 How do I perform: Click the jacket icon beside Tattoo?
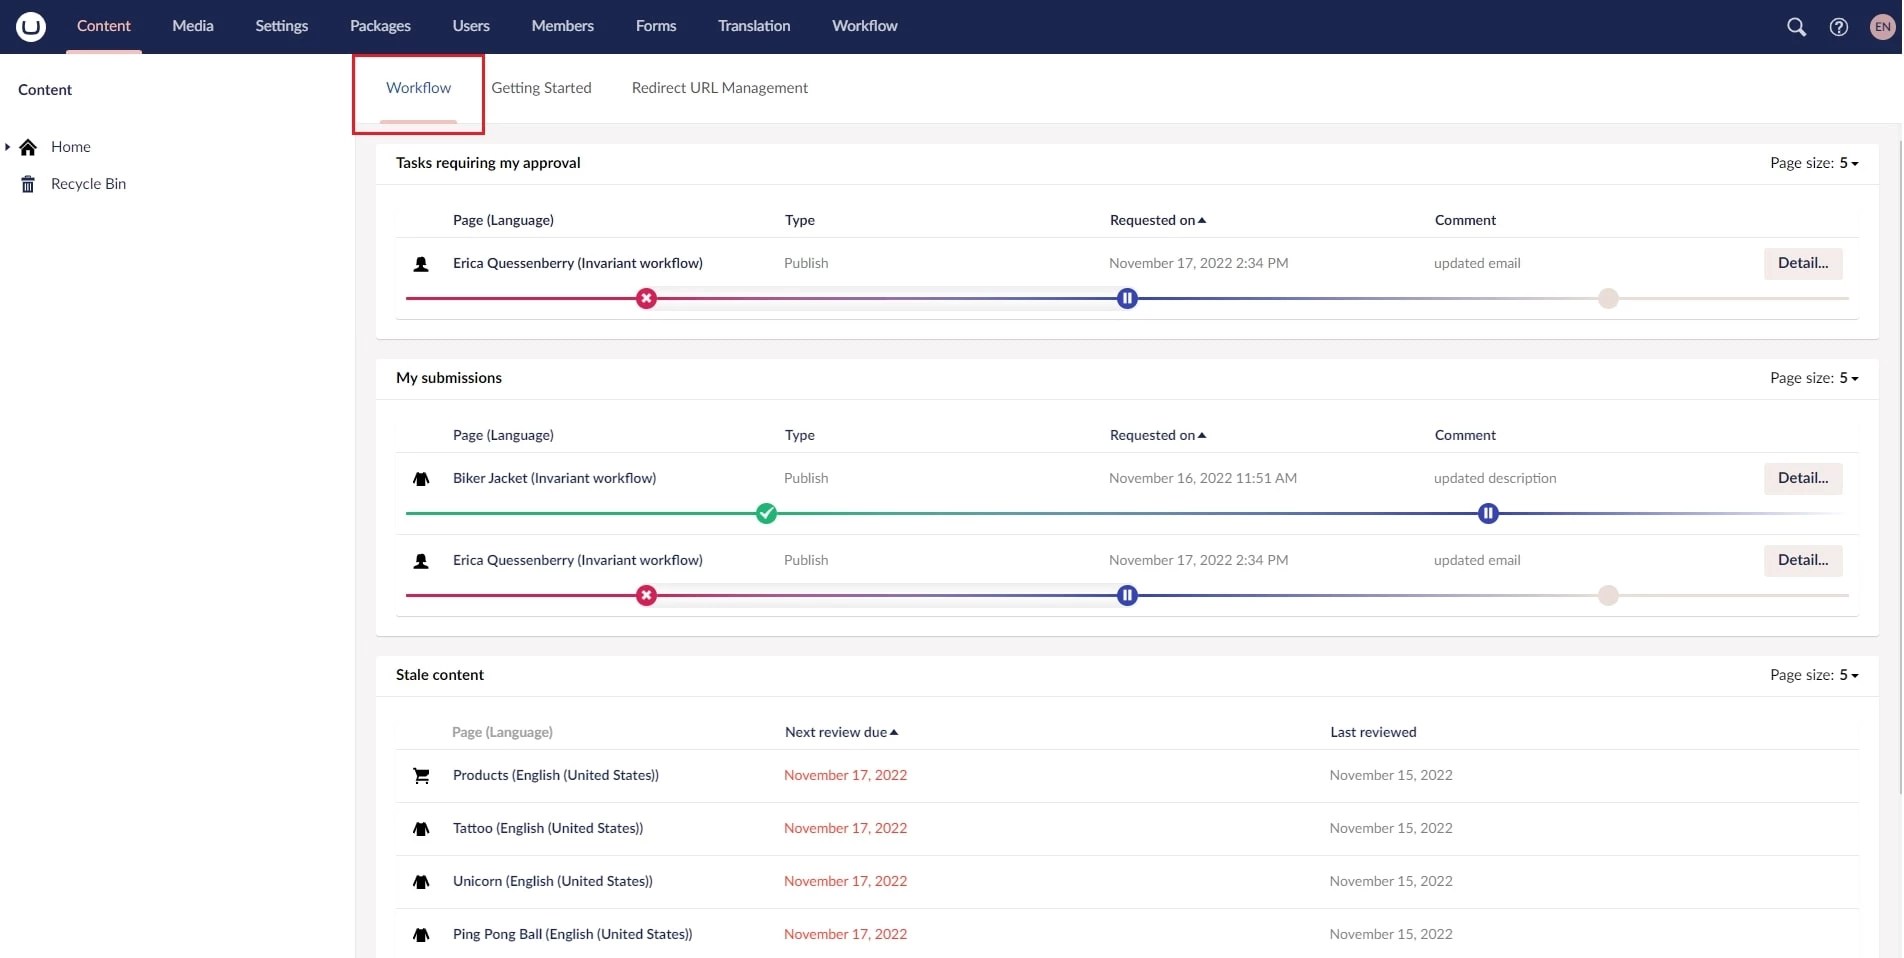click(x=421, y=829)
